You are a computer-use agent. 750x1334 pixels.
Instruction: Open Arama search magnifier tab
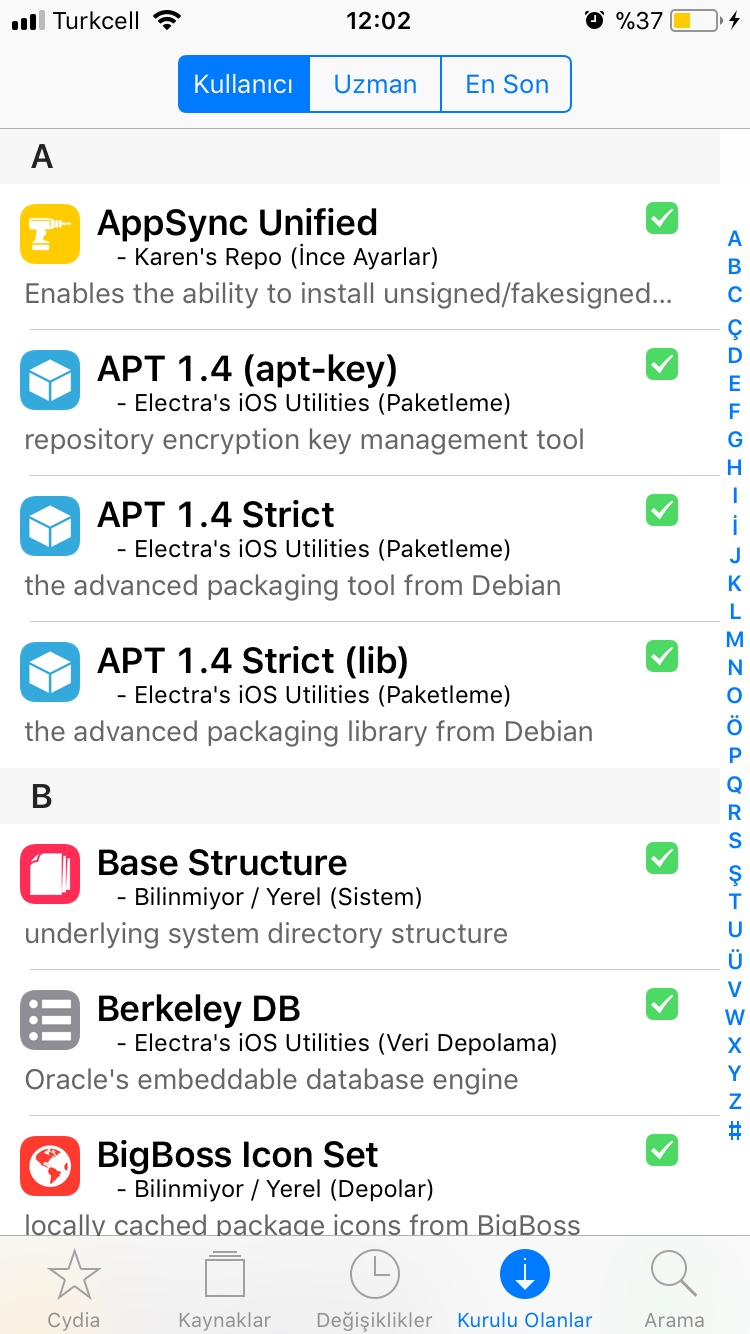[675, 1290]
